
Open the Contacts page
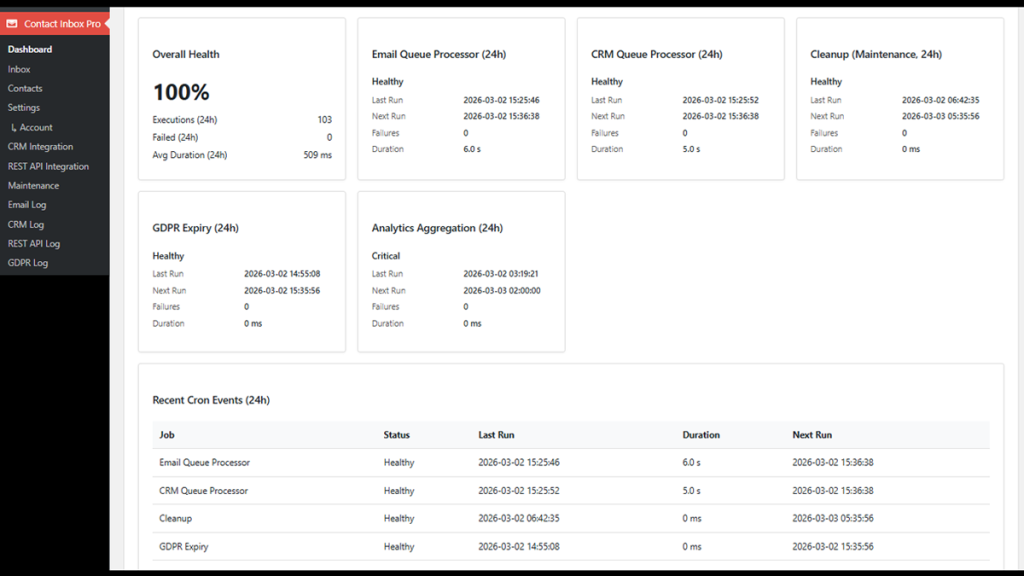(24, 88)
